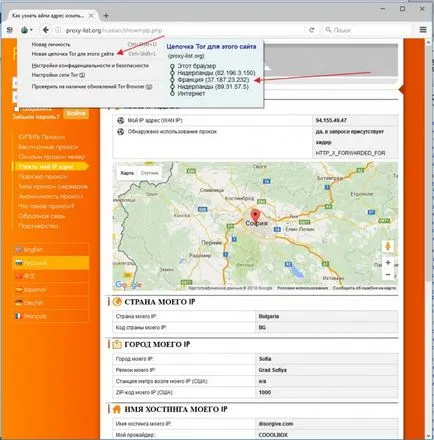
Task: Click the 'Bulgaria' country value
Action: coord(269,316)
